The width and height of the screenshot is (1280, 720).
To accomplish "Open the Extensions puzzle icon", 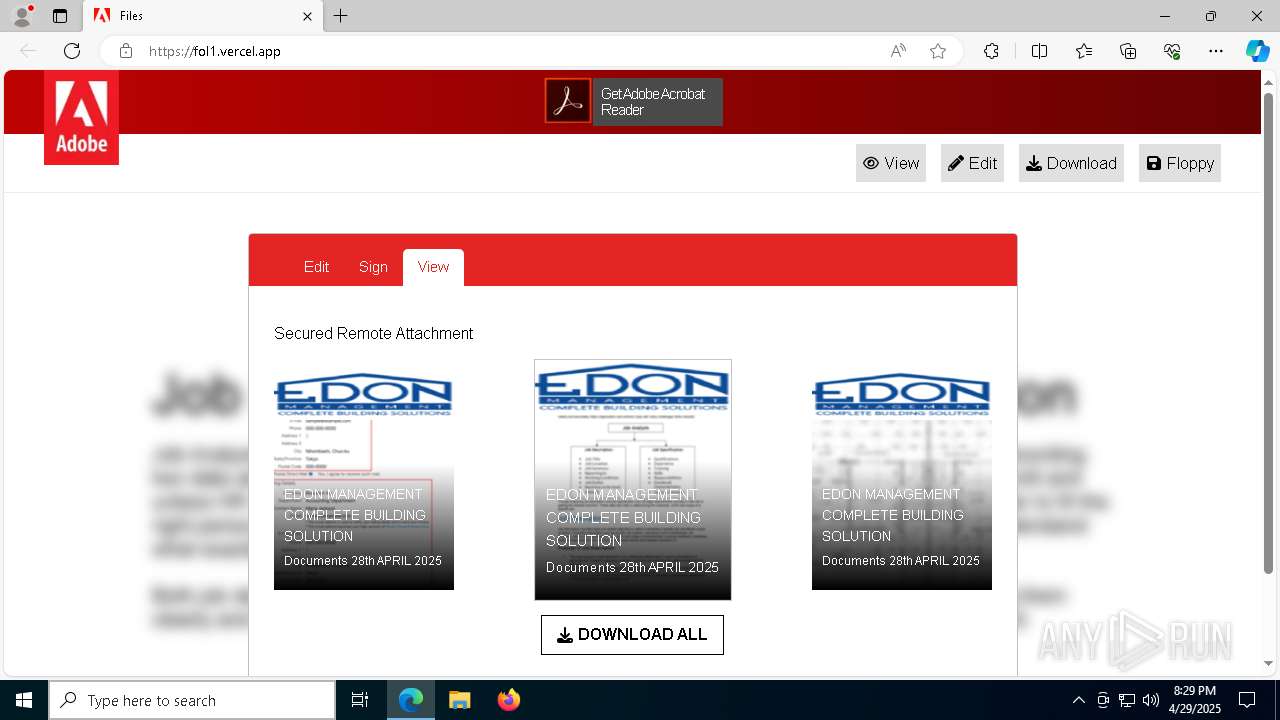I will point(991,51).
